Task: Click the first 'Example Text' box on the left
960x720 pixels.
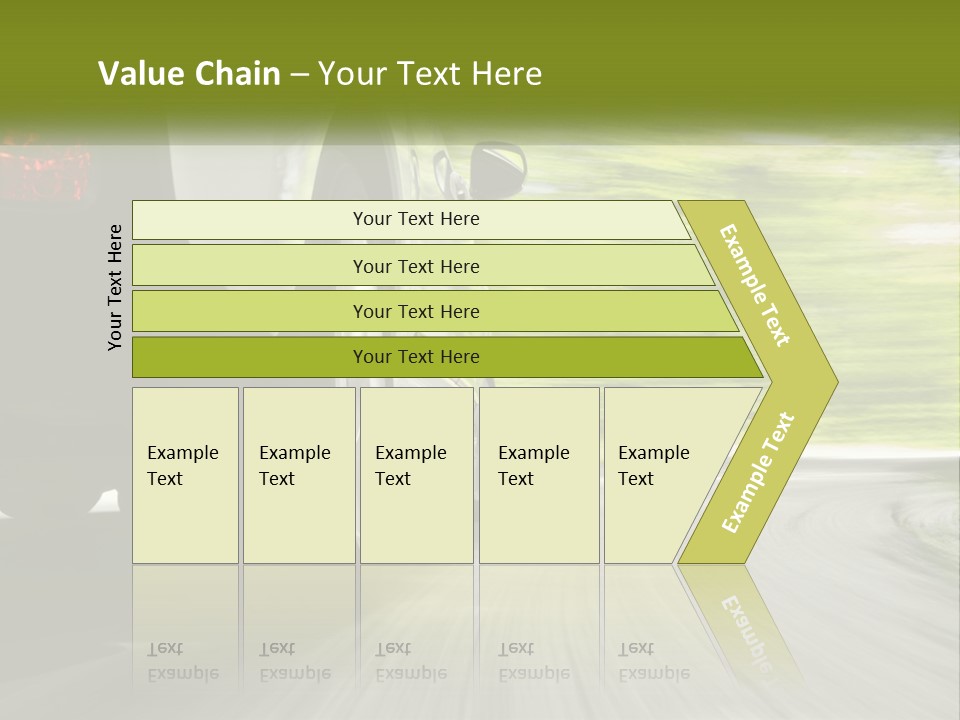Action: [x=186, y=475]
